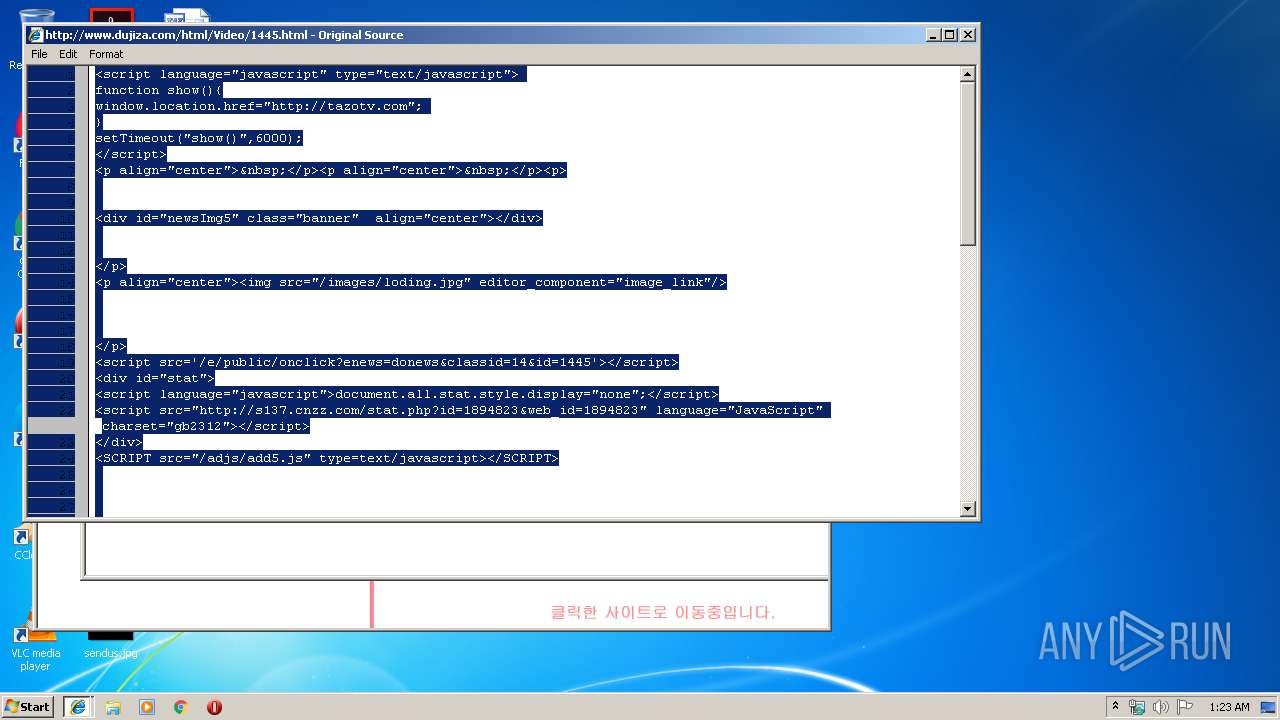Open the Edit menu
The width and height of the screenshot is (1280, 720).
tap(68, 54)
